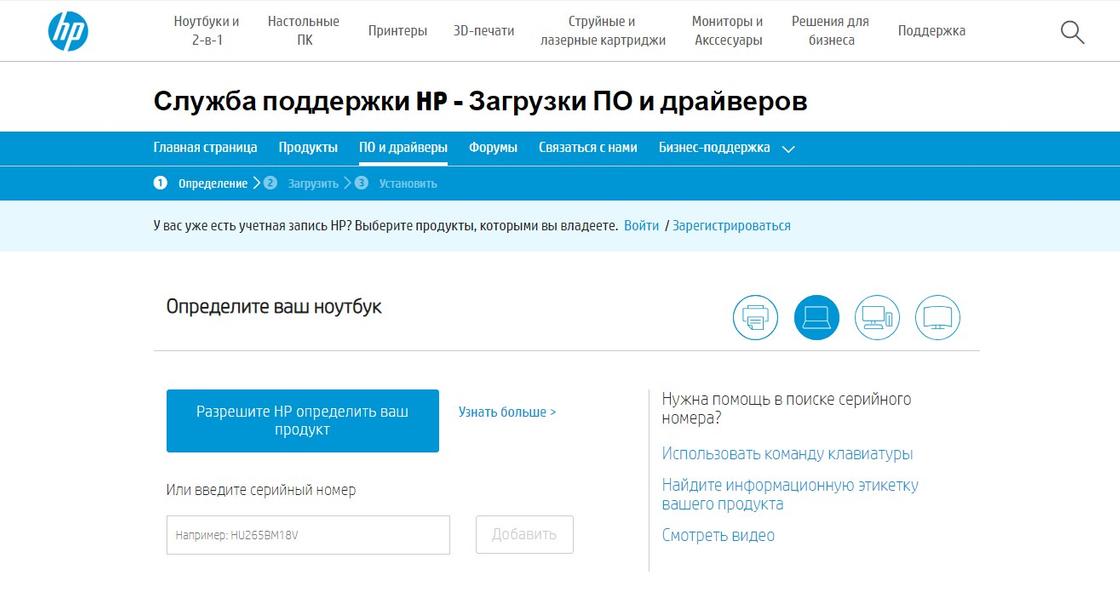Focus the serial number input field
The height and width of the screenshot is (589, 1120).
308,535
